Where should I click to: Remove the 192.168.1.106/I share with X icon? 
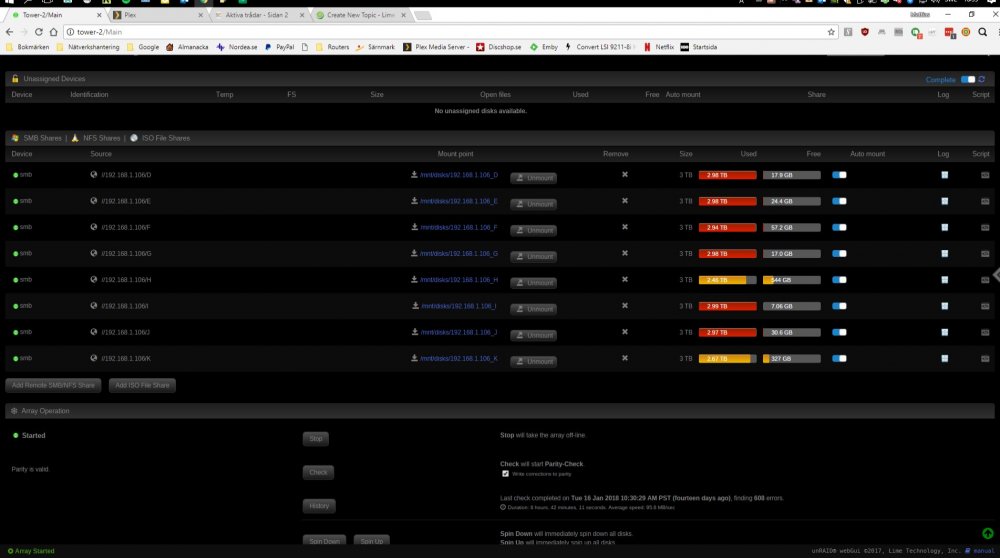coord(625,305)
